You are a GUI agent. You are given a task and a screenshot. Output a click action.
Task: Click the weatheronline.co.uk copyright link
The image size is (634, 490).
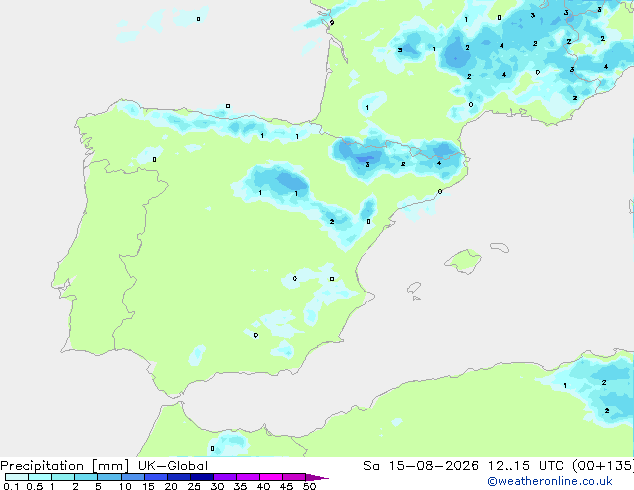[x=550, y=481]
